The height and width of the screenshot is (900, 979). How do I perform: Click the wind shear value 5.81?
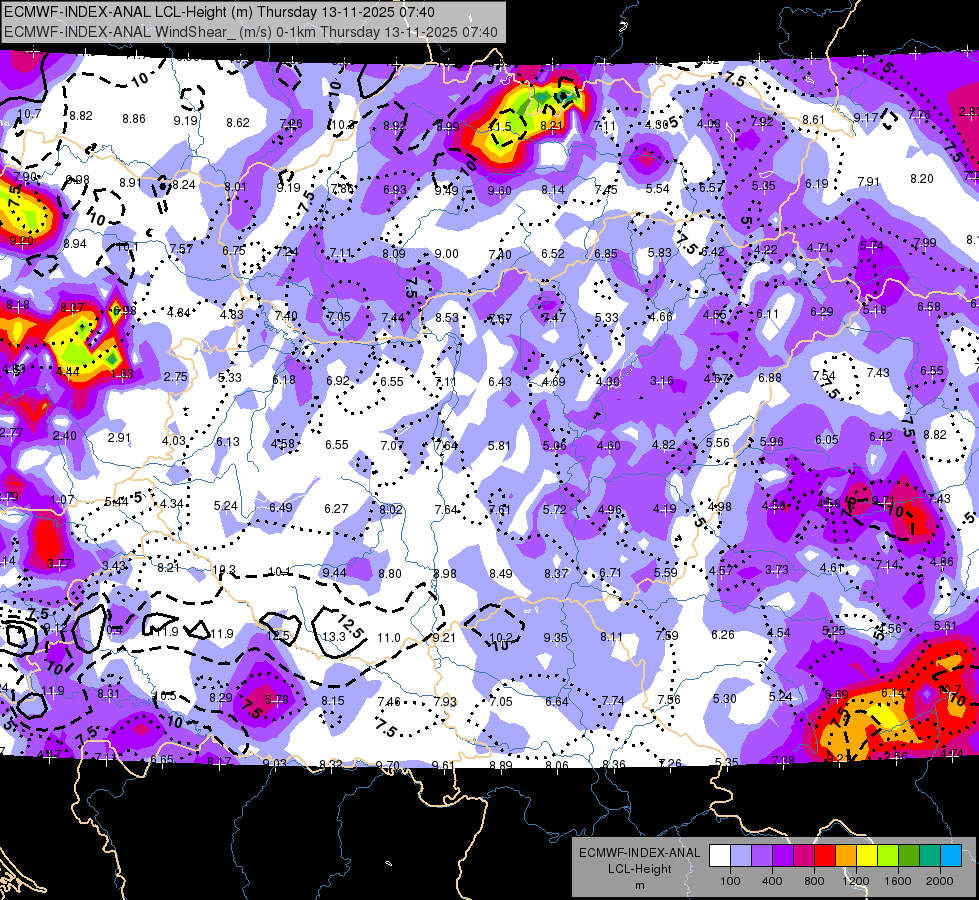point(499,445)
